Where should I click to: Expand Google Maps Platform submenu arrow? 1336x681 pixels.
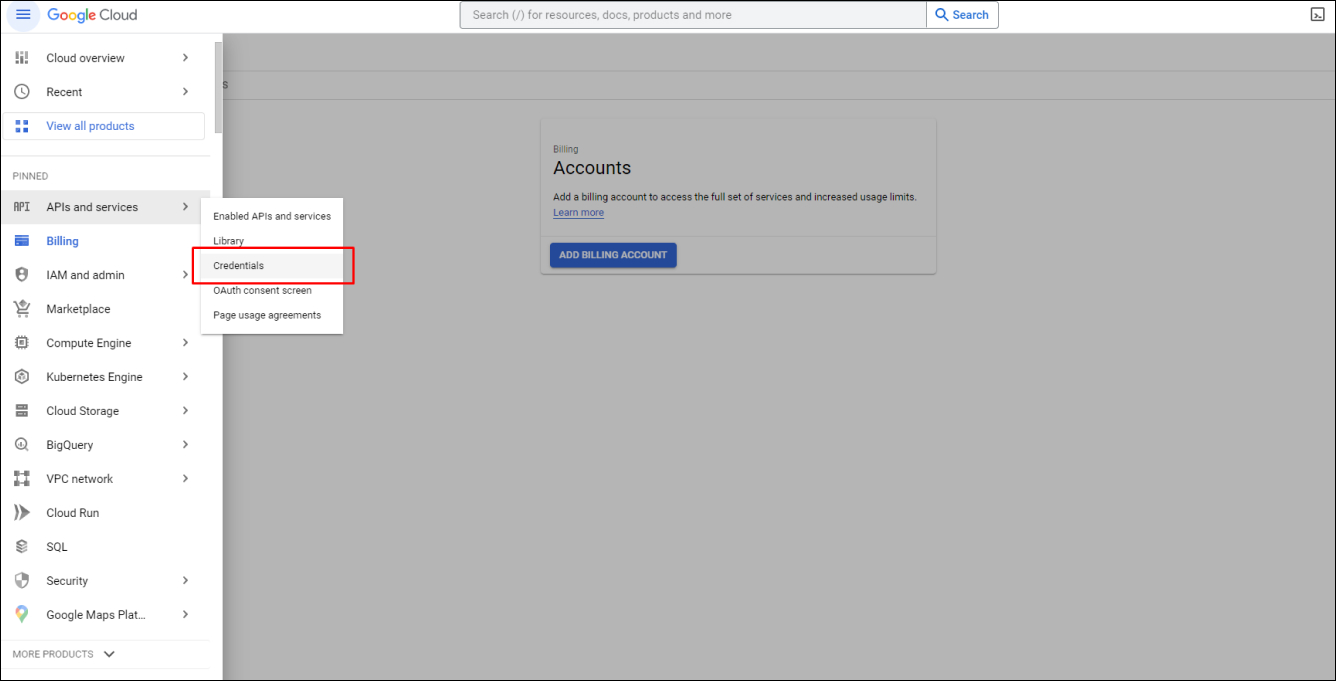[185, 615]
